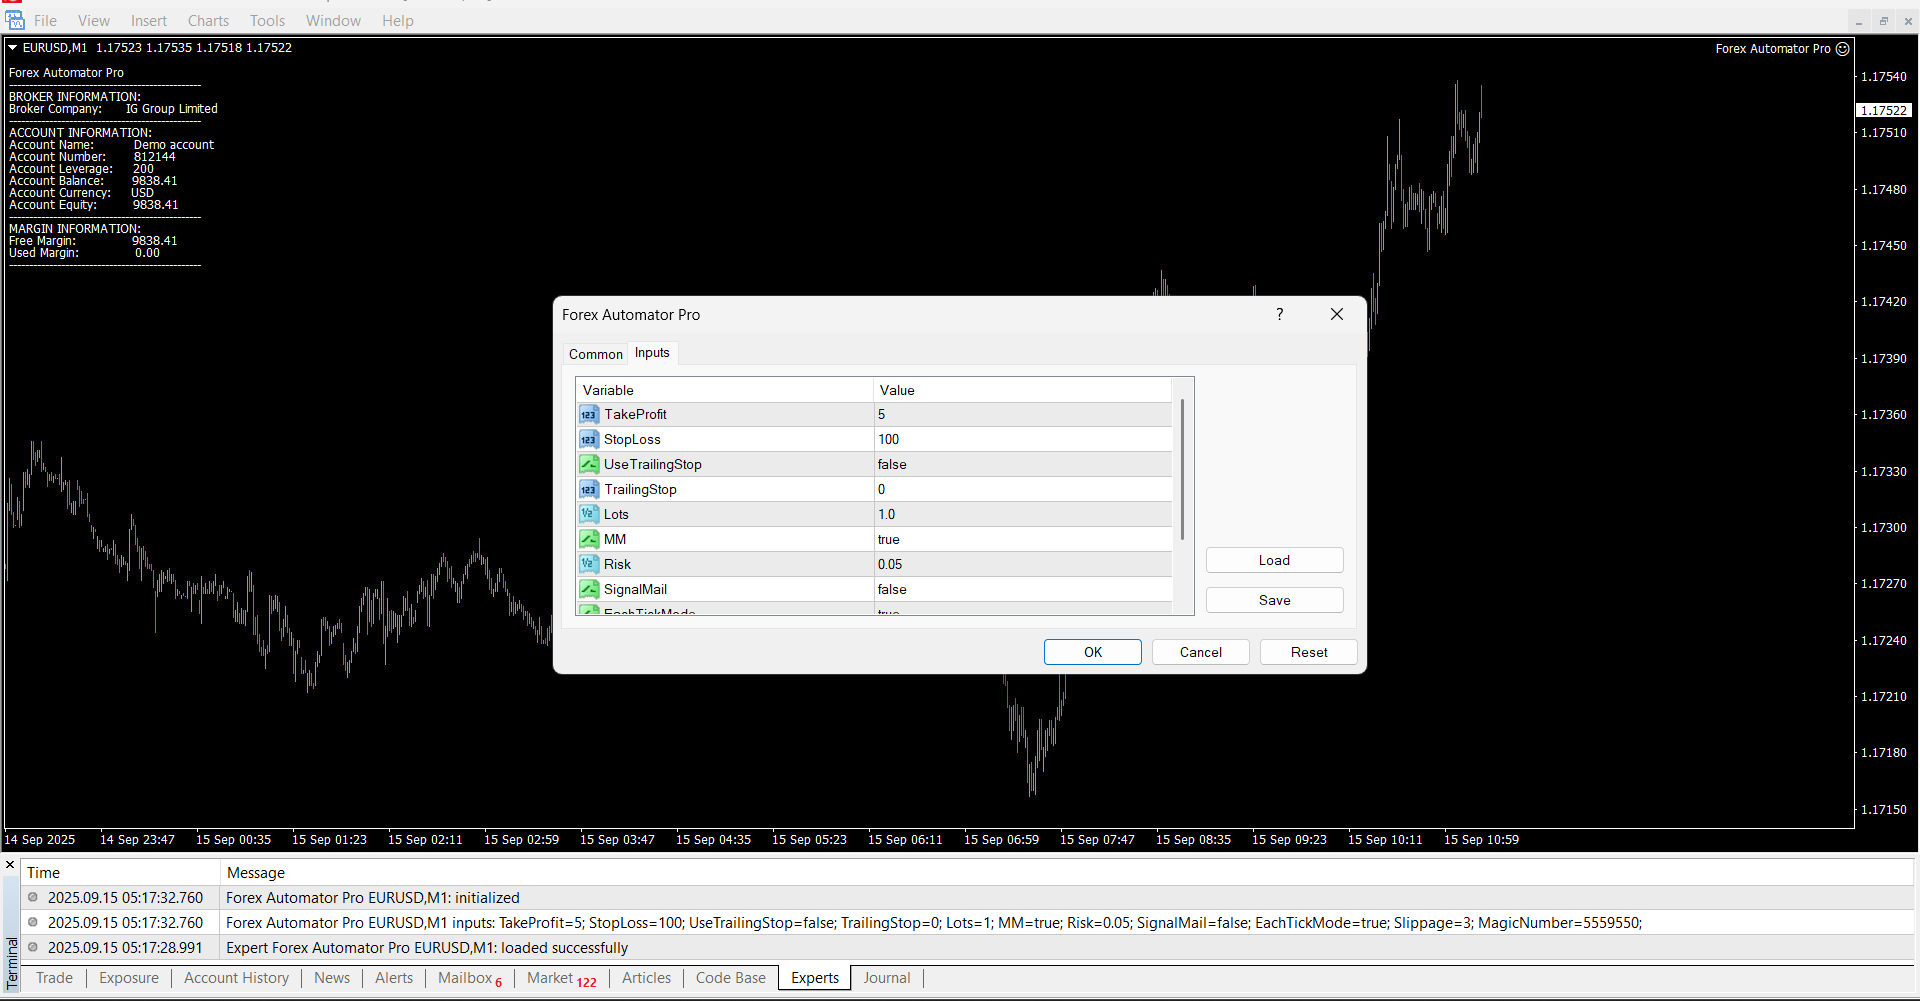Open the Charts menu

click(208, 21)
